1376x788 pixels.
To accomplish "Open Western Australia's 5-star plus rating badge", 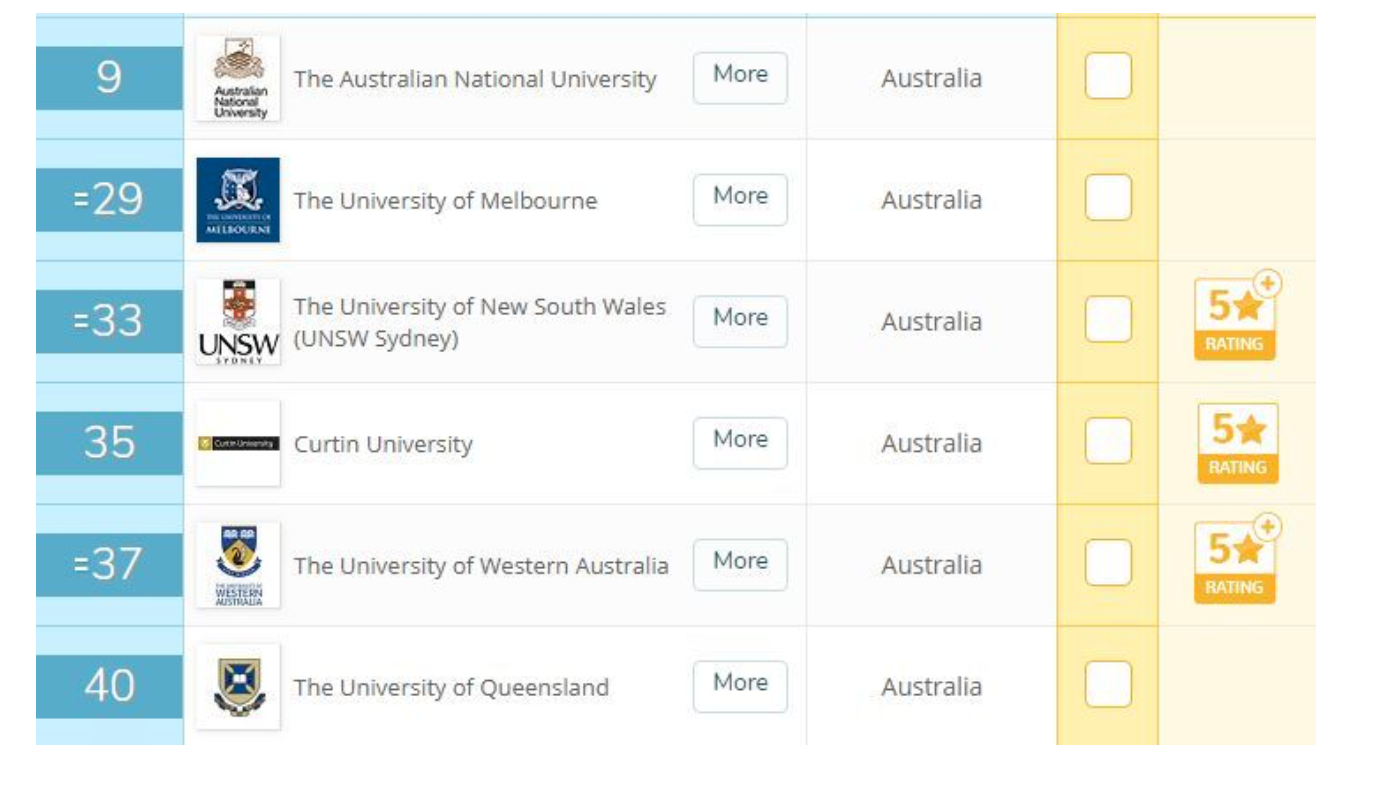I will click(x=1238, y=560).
